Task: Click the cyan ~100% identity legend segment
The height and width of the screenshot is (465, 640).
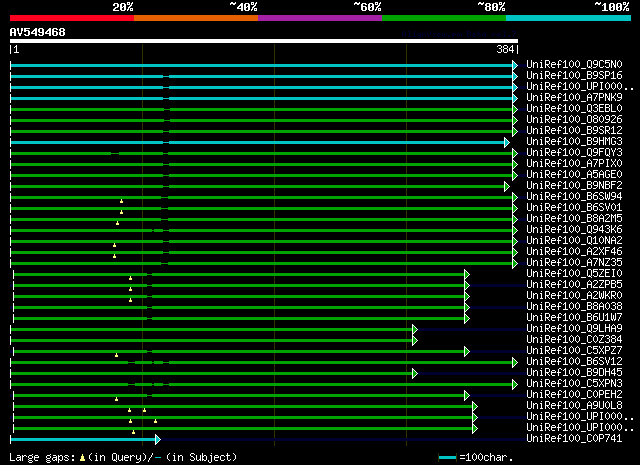Action: tap(569, 18)
